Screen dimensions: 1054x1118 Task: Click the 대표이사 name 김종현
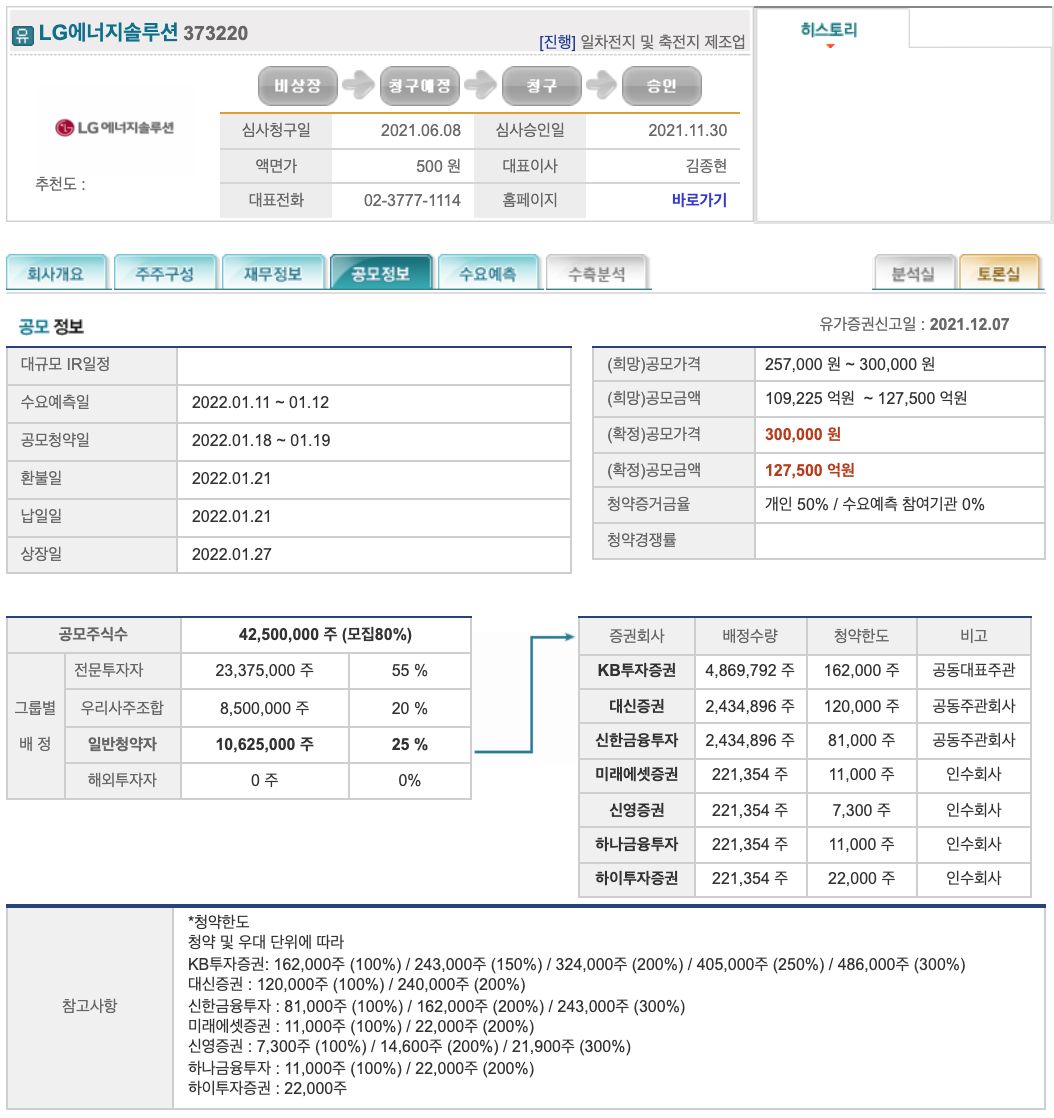point(706,166)
